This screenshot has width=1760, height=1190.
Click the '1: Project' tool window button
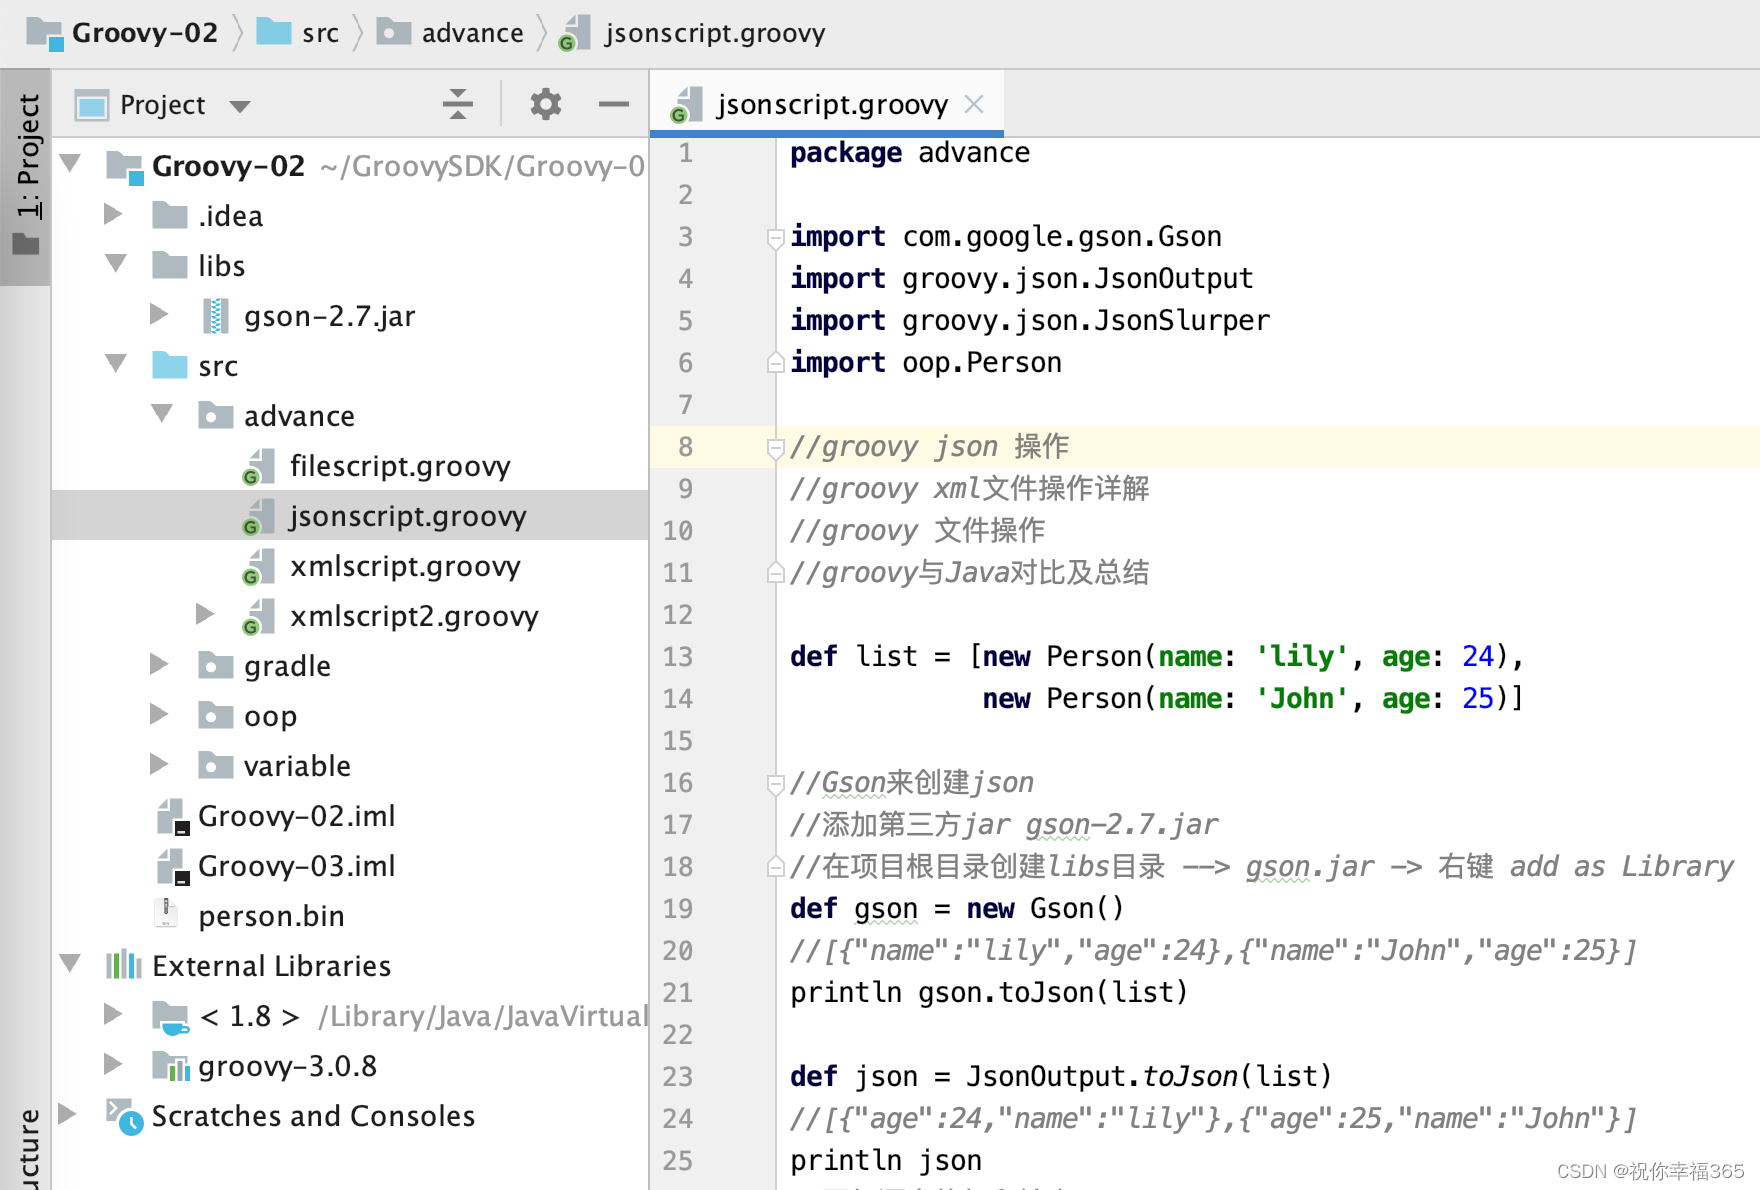pos(27,160)
